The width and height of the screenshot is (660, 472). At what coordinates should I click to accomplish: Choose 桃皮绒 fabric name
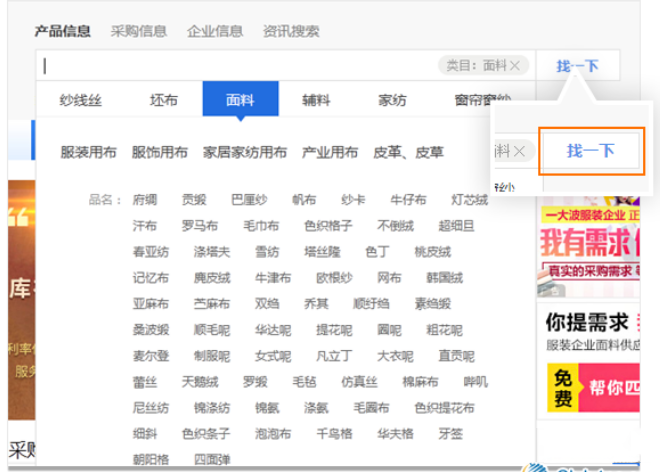point(433,252)
